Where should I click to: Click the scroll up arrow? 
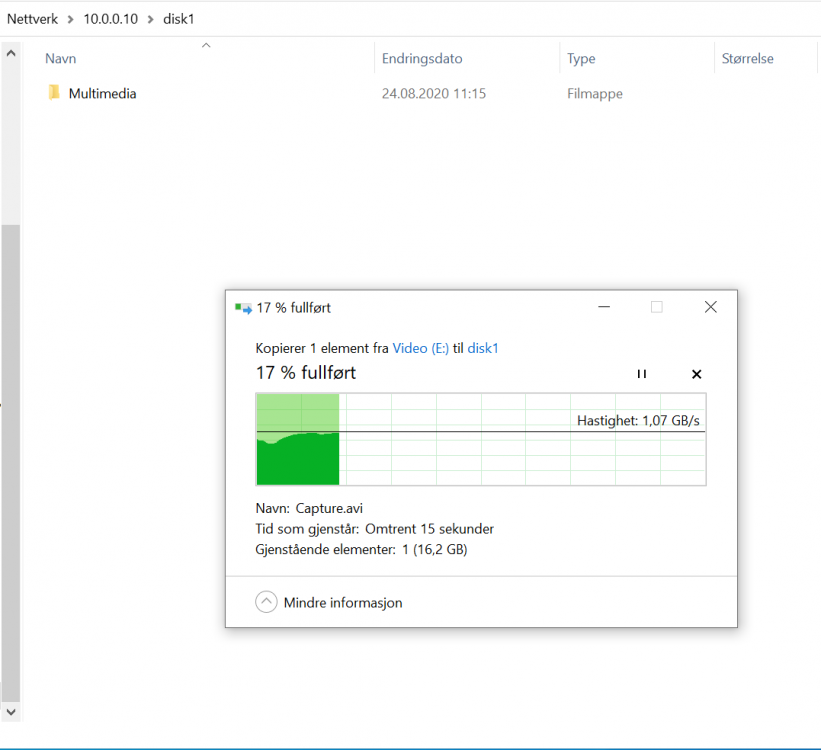(11, 53)
